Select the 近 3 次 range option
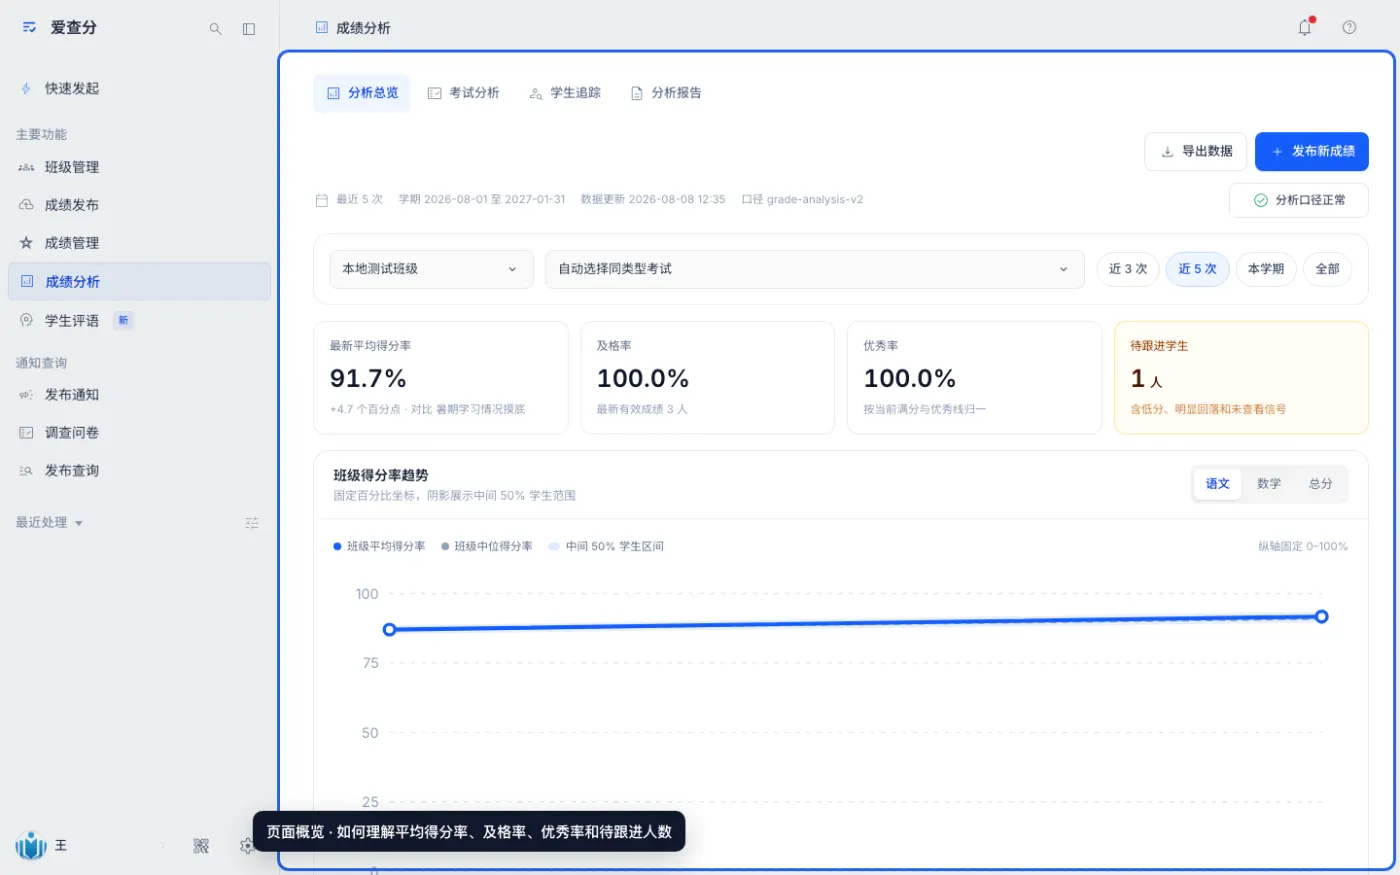Viewport: 1400px width, 875px height. [1128, 269]
